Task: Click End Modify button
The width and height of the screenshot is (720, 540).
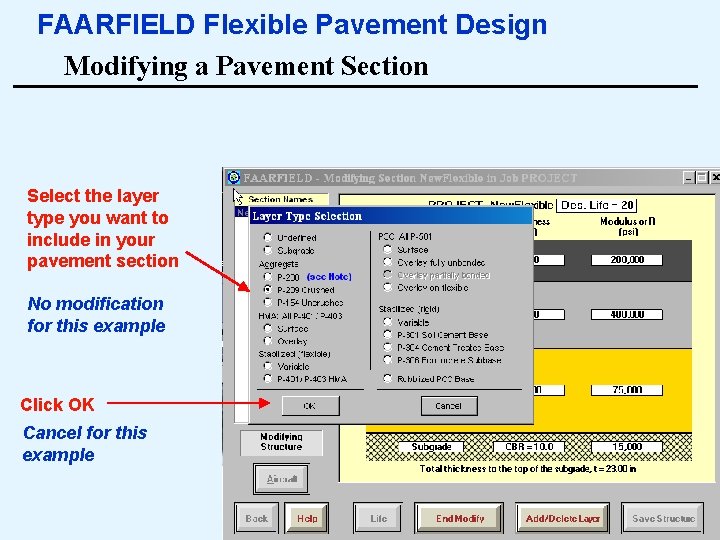Action: tap(459, 518)
